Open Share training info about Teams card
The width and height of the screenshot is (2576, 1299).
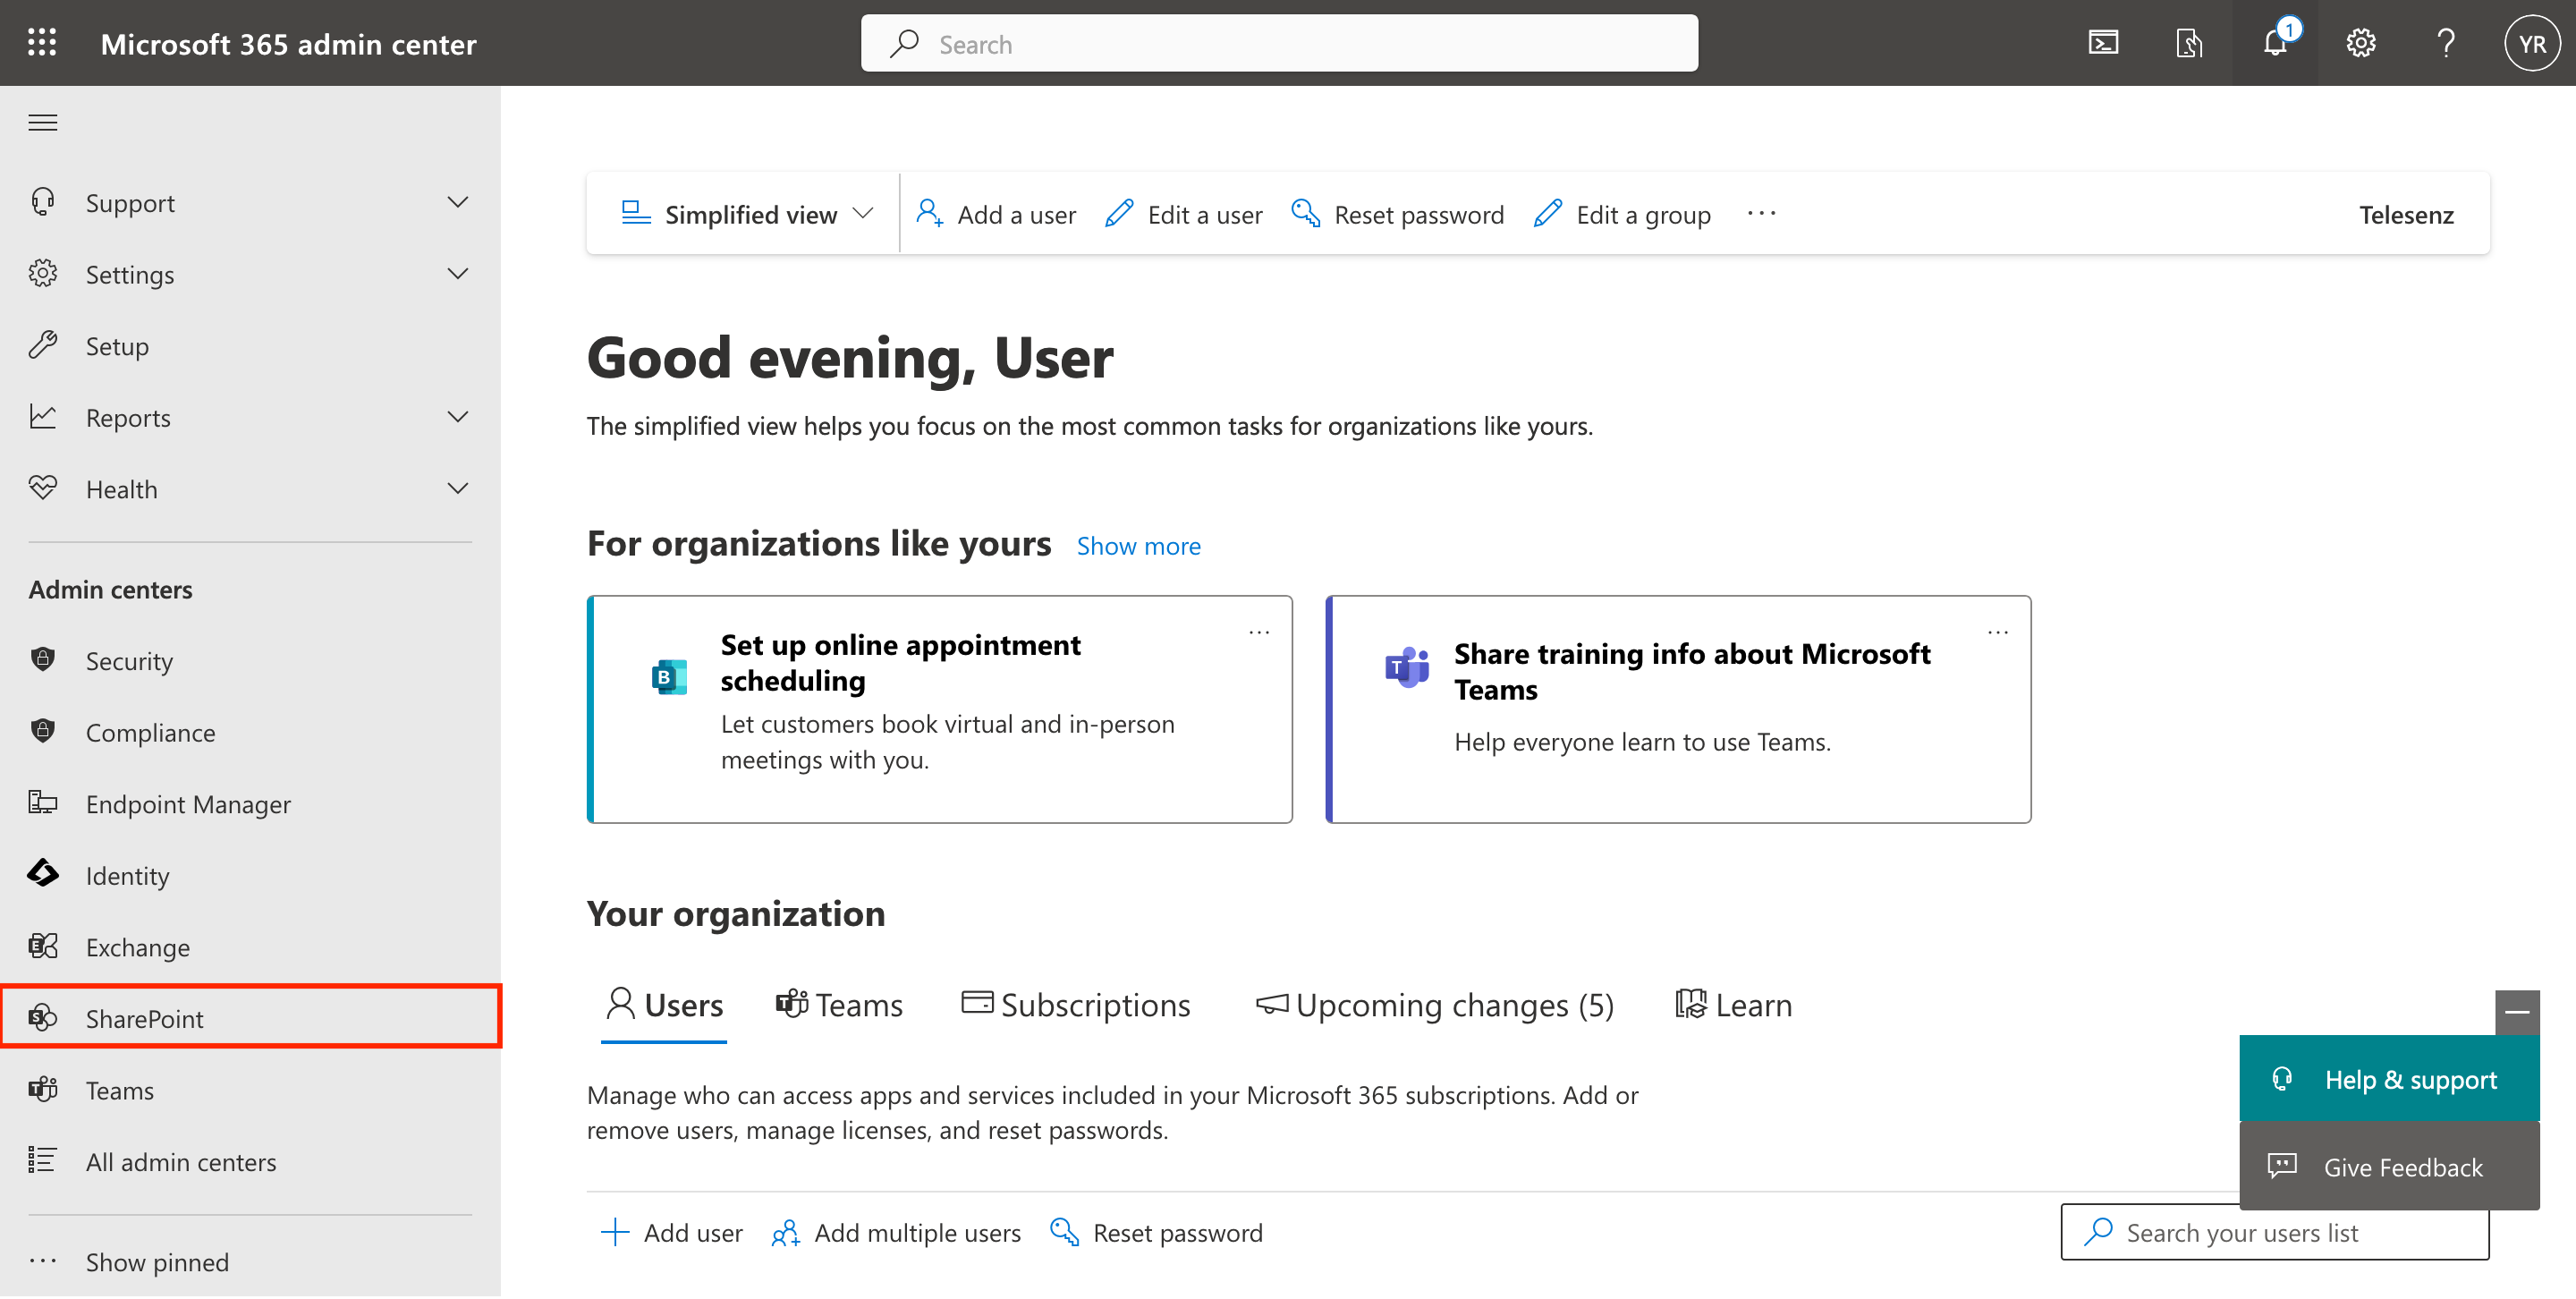[x=1678, y=710]
